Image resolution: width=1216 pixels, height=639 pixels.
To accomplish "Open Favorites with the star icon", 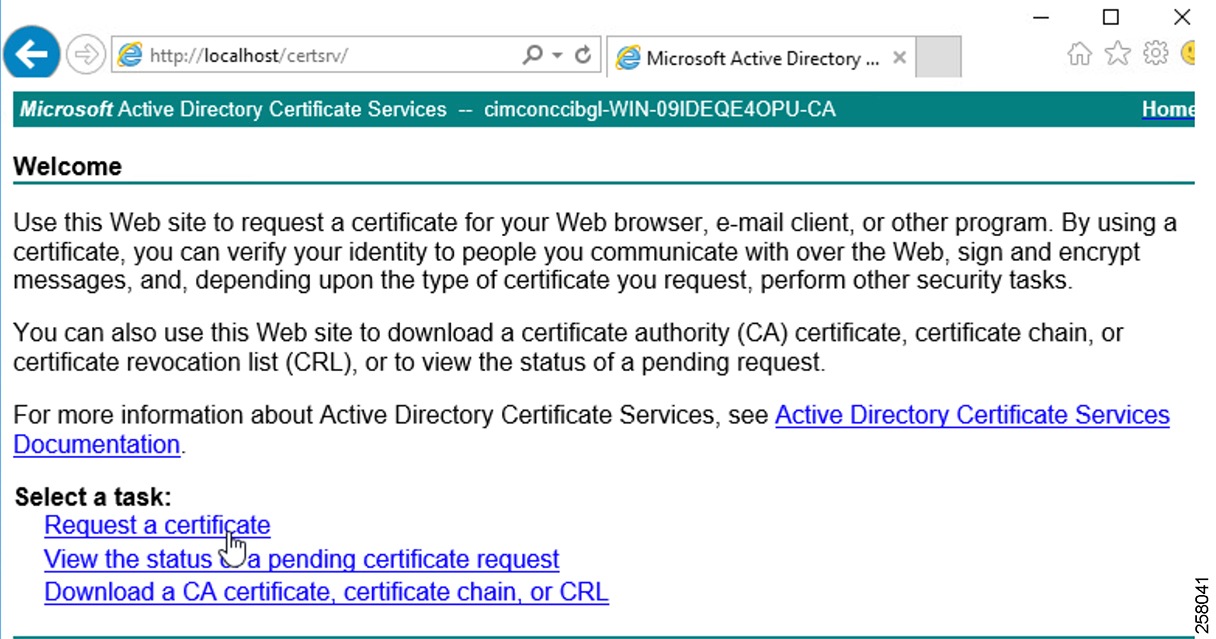I will pos(1117,53).
